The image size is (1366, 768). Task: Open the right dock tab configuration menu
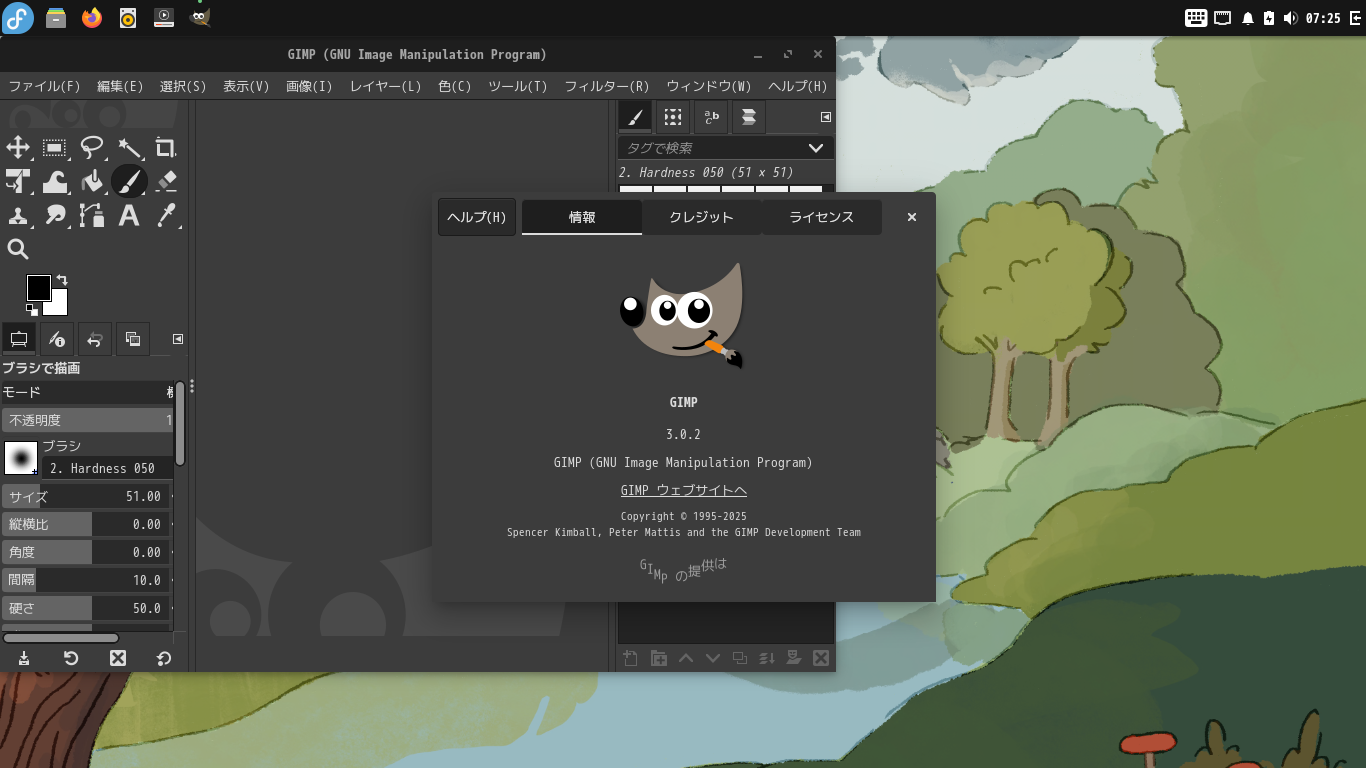(826, 117)
